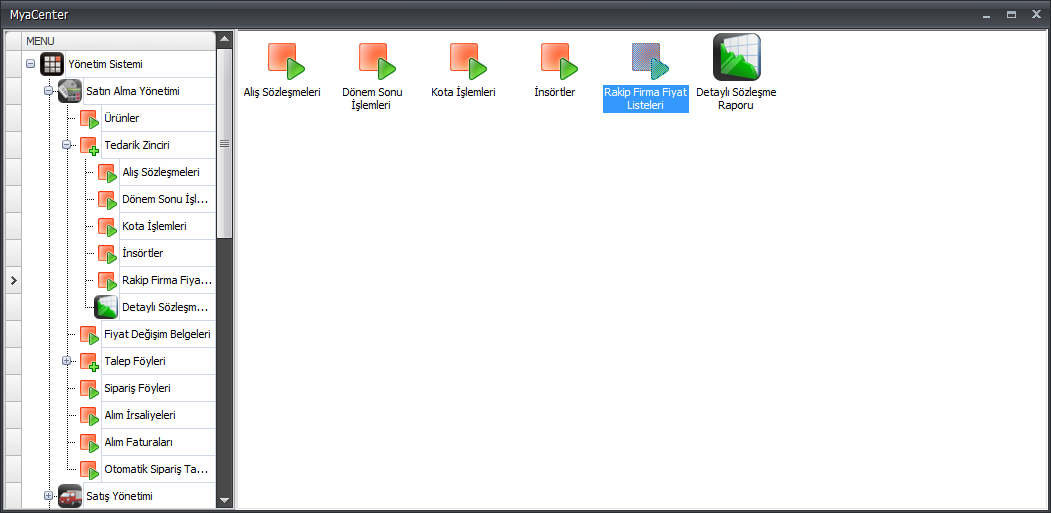The width and height of the screenshot is (1051, 513).
Task: Click Satın Alma Yönetimi calculator icon
Action: (70, 91)
